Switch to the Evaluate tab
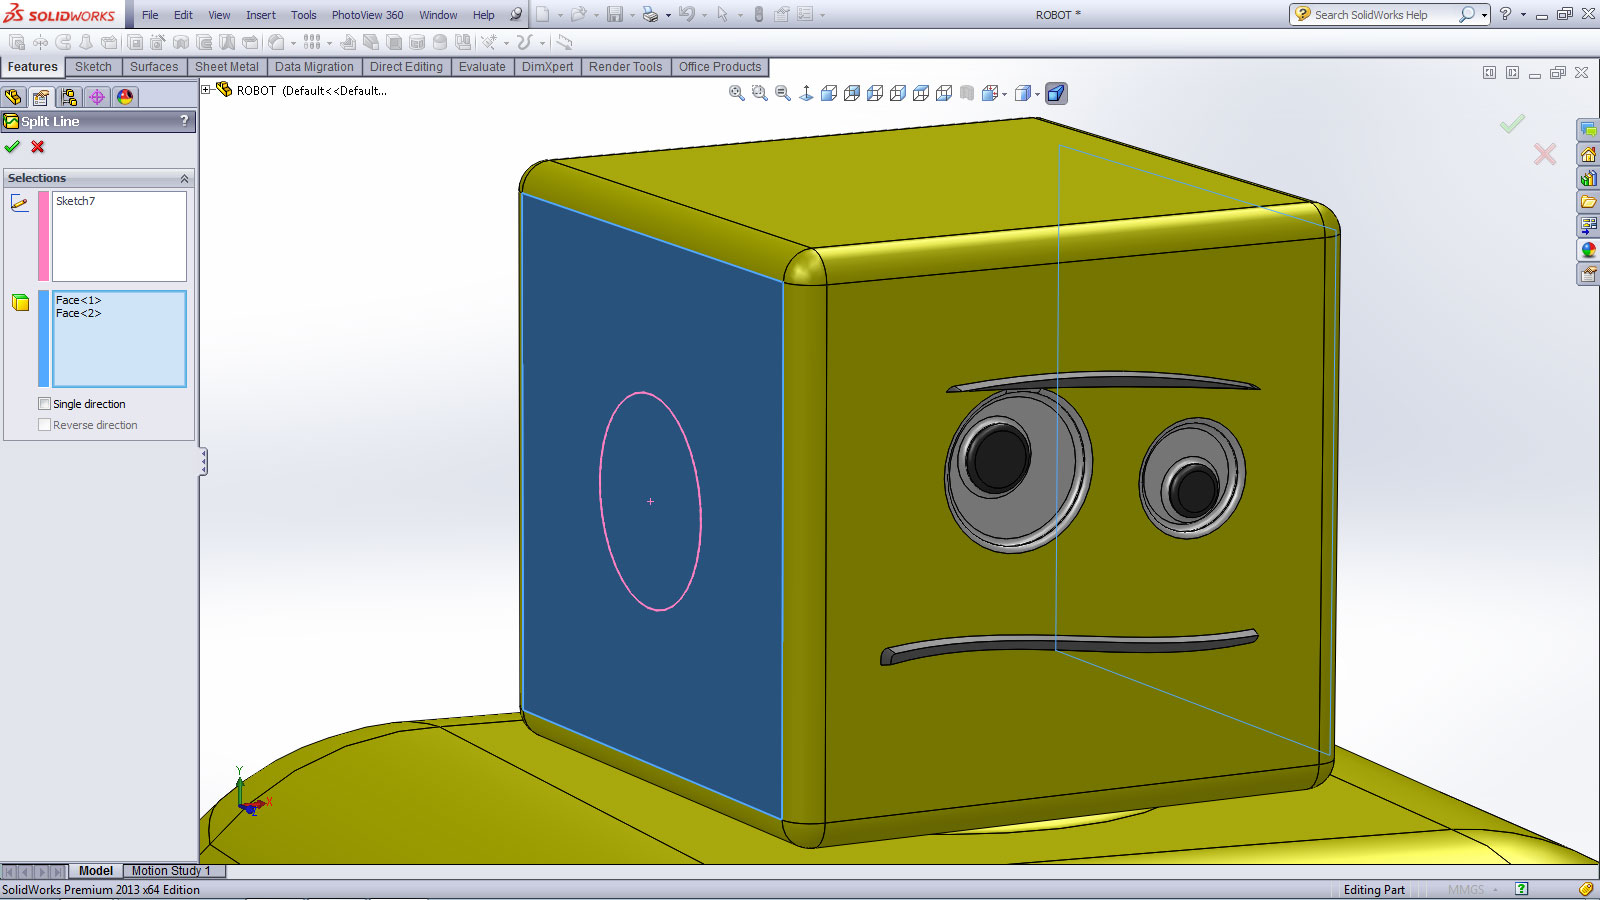1600x900 pixels. pyautogui.click(x=482, y=67)
